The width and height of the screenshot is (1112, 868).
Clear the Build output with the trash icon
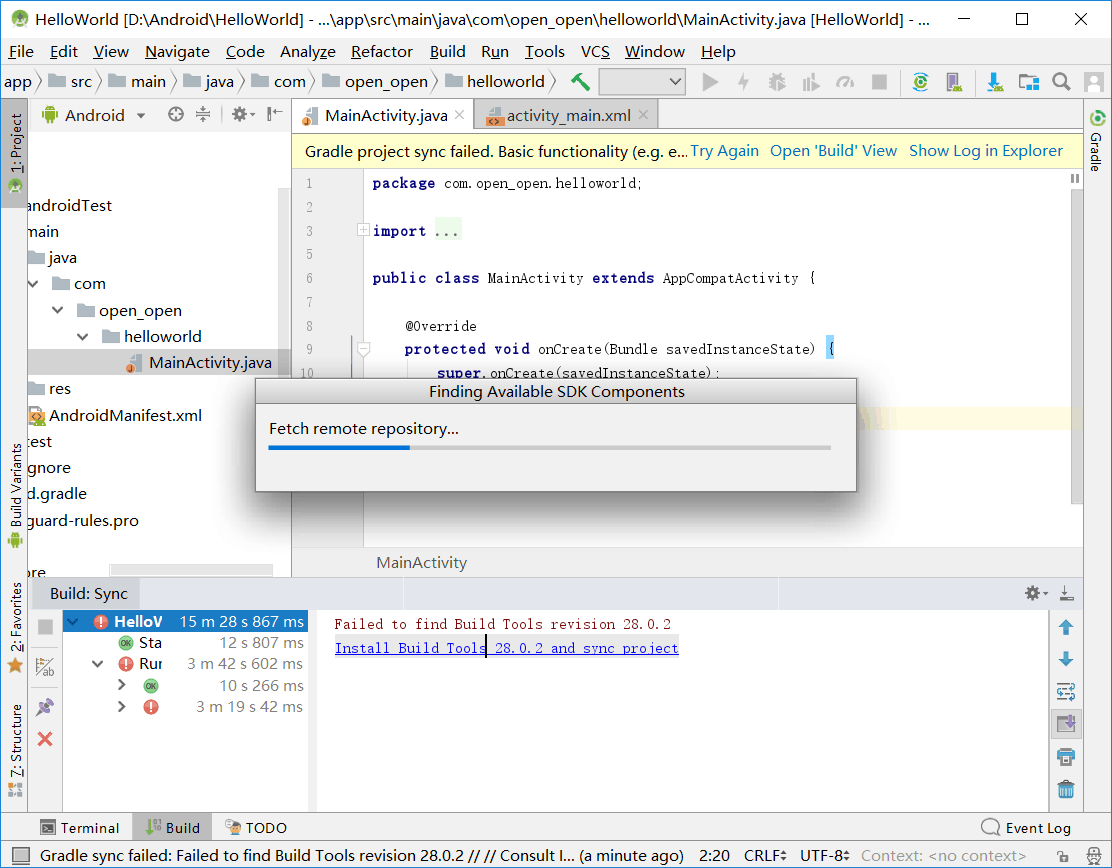(x=1066, y=789)
